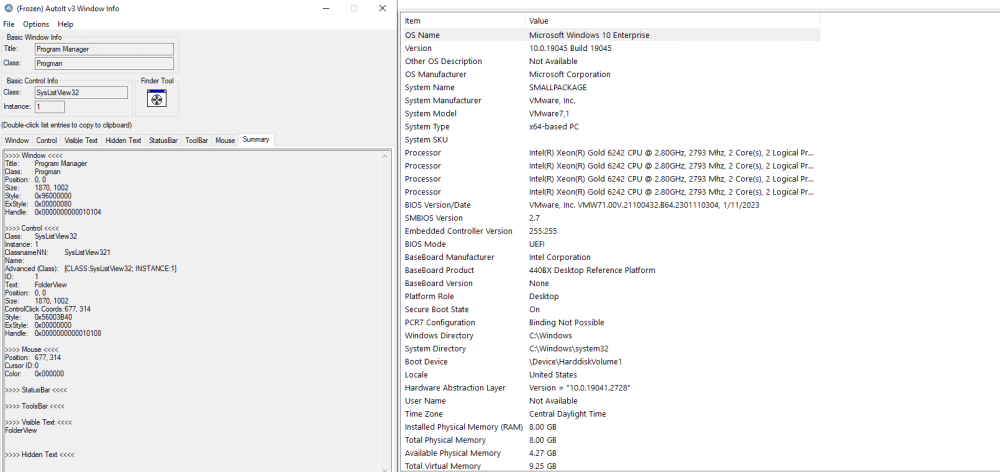This screenshot has width=1000, height=472.
Task: Click the control Class field SysListView32
Action: (81, 92)
